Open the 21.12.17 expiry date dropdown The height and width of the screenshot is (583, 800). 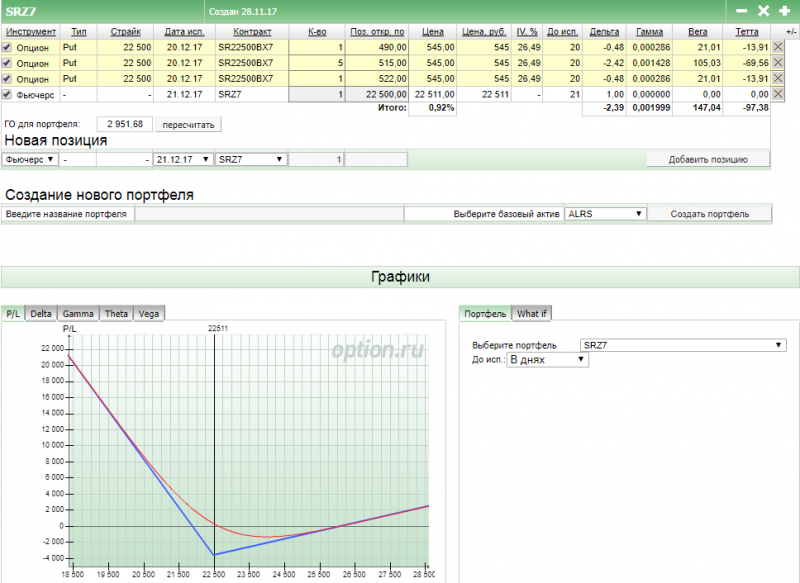click(x=183, y=159)
